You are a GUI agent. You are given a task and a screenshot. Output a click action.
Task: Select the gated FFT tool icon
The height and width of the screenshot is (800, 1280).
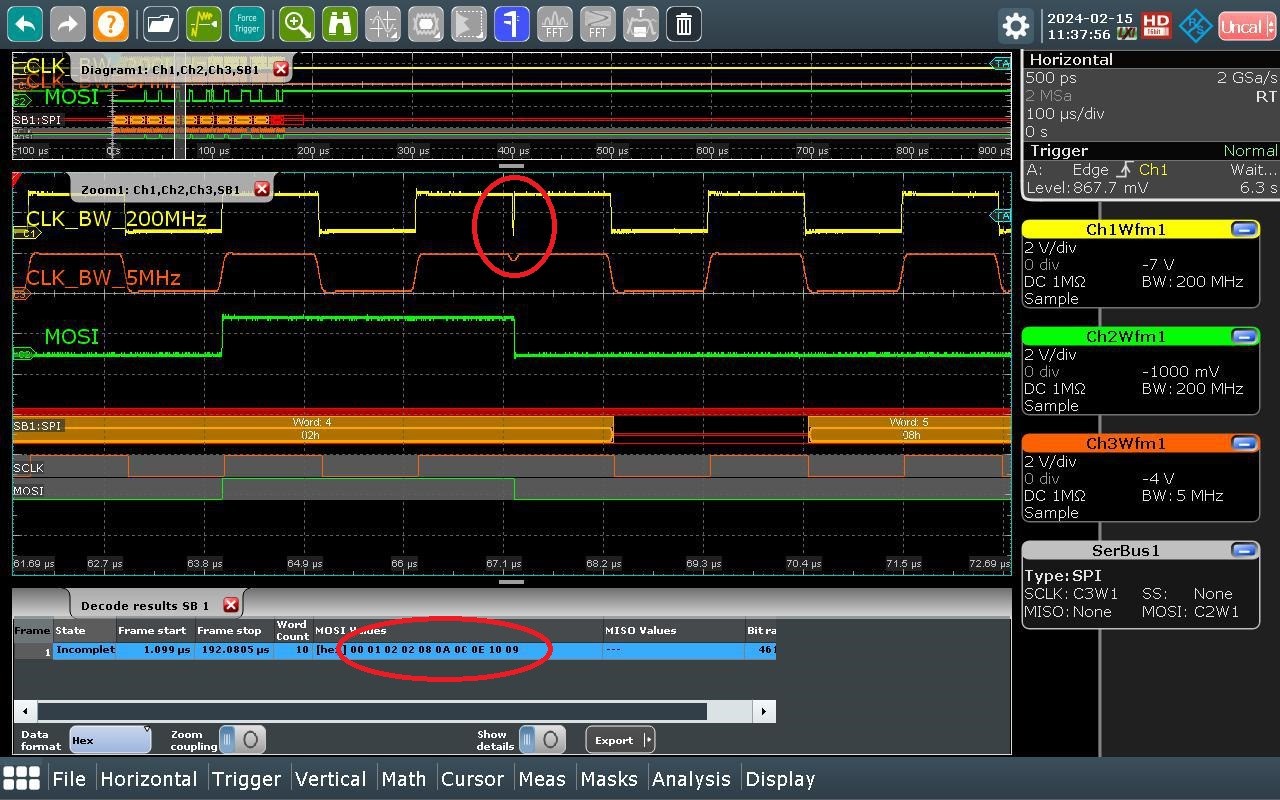tap(598, 24)
